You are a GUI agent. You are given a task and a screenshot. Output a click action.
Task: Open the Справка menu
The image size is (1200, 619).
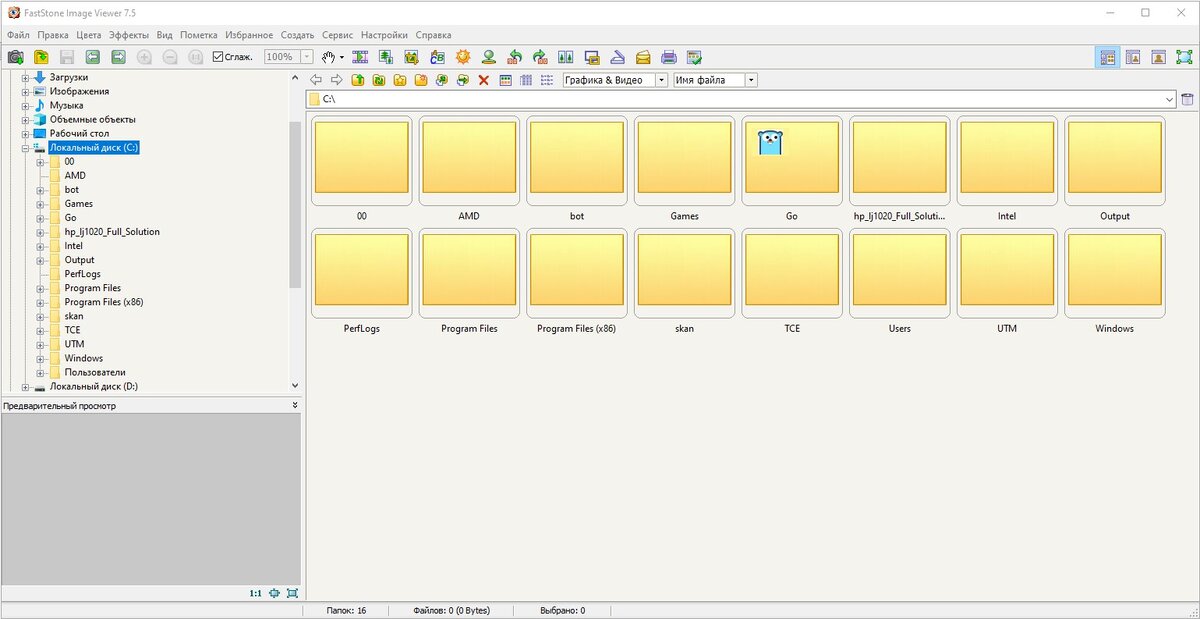(x=433, y=35)
